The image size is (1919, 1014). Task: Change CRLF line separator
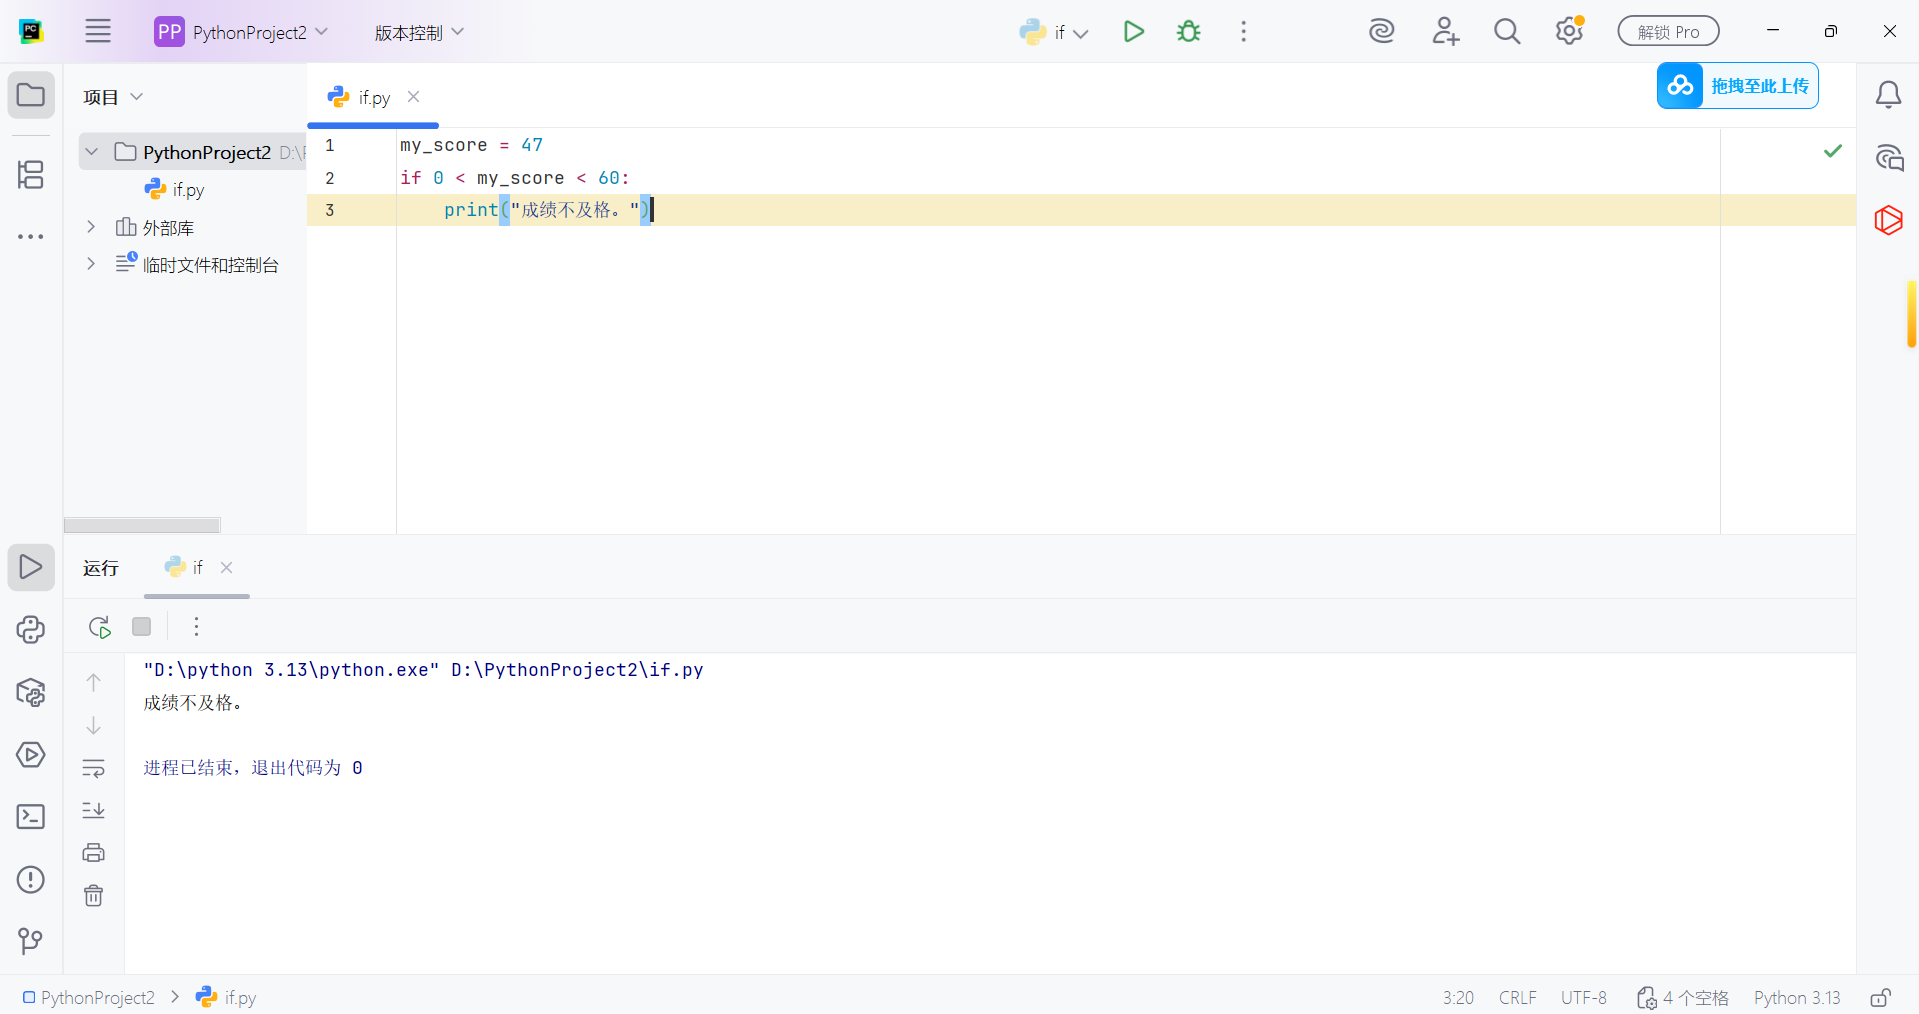click(1517, 997)
